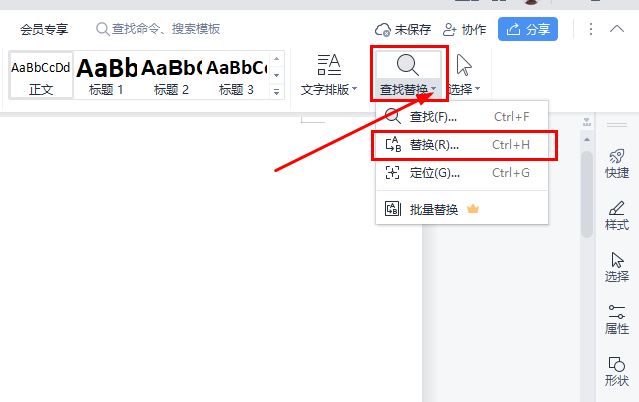The width and height of the screenshot is (639, 402).
Task: Open the 选择 panel in right sidebar
Action: click(617, 267)
